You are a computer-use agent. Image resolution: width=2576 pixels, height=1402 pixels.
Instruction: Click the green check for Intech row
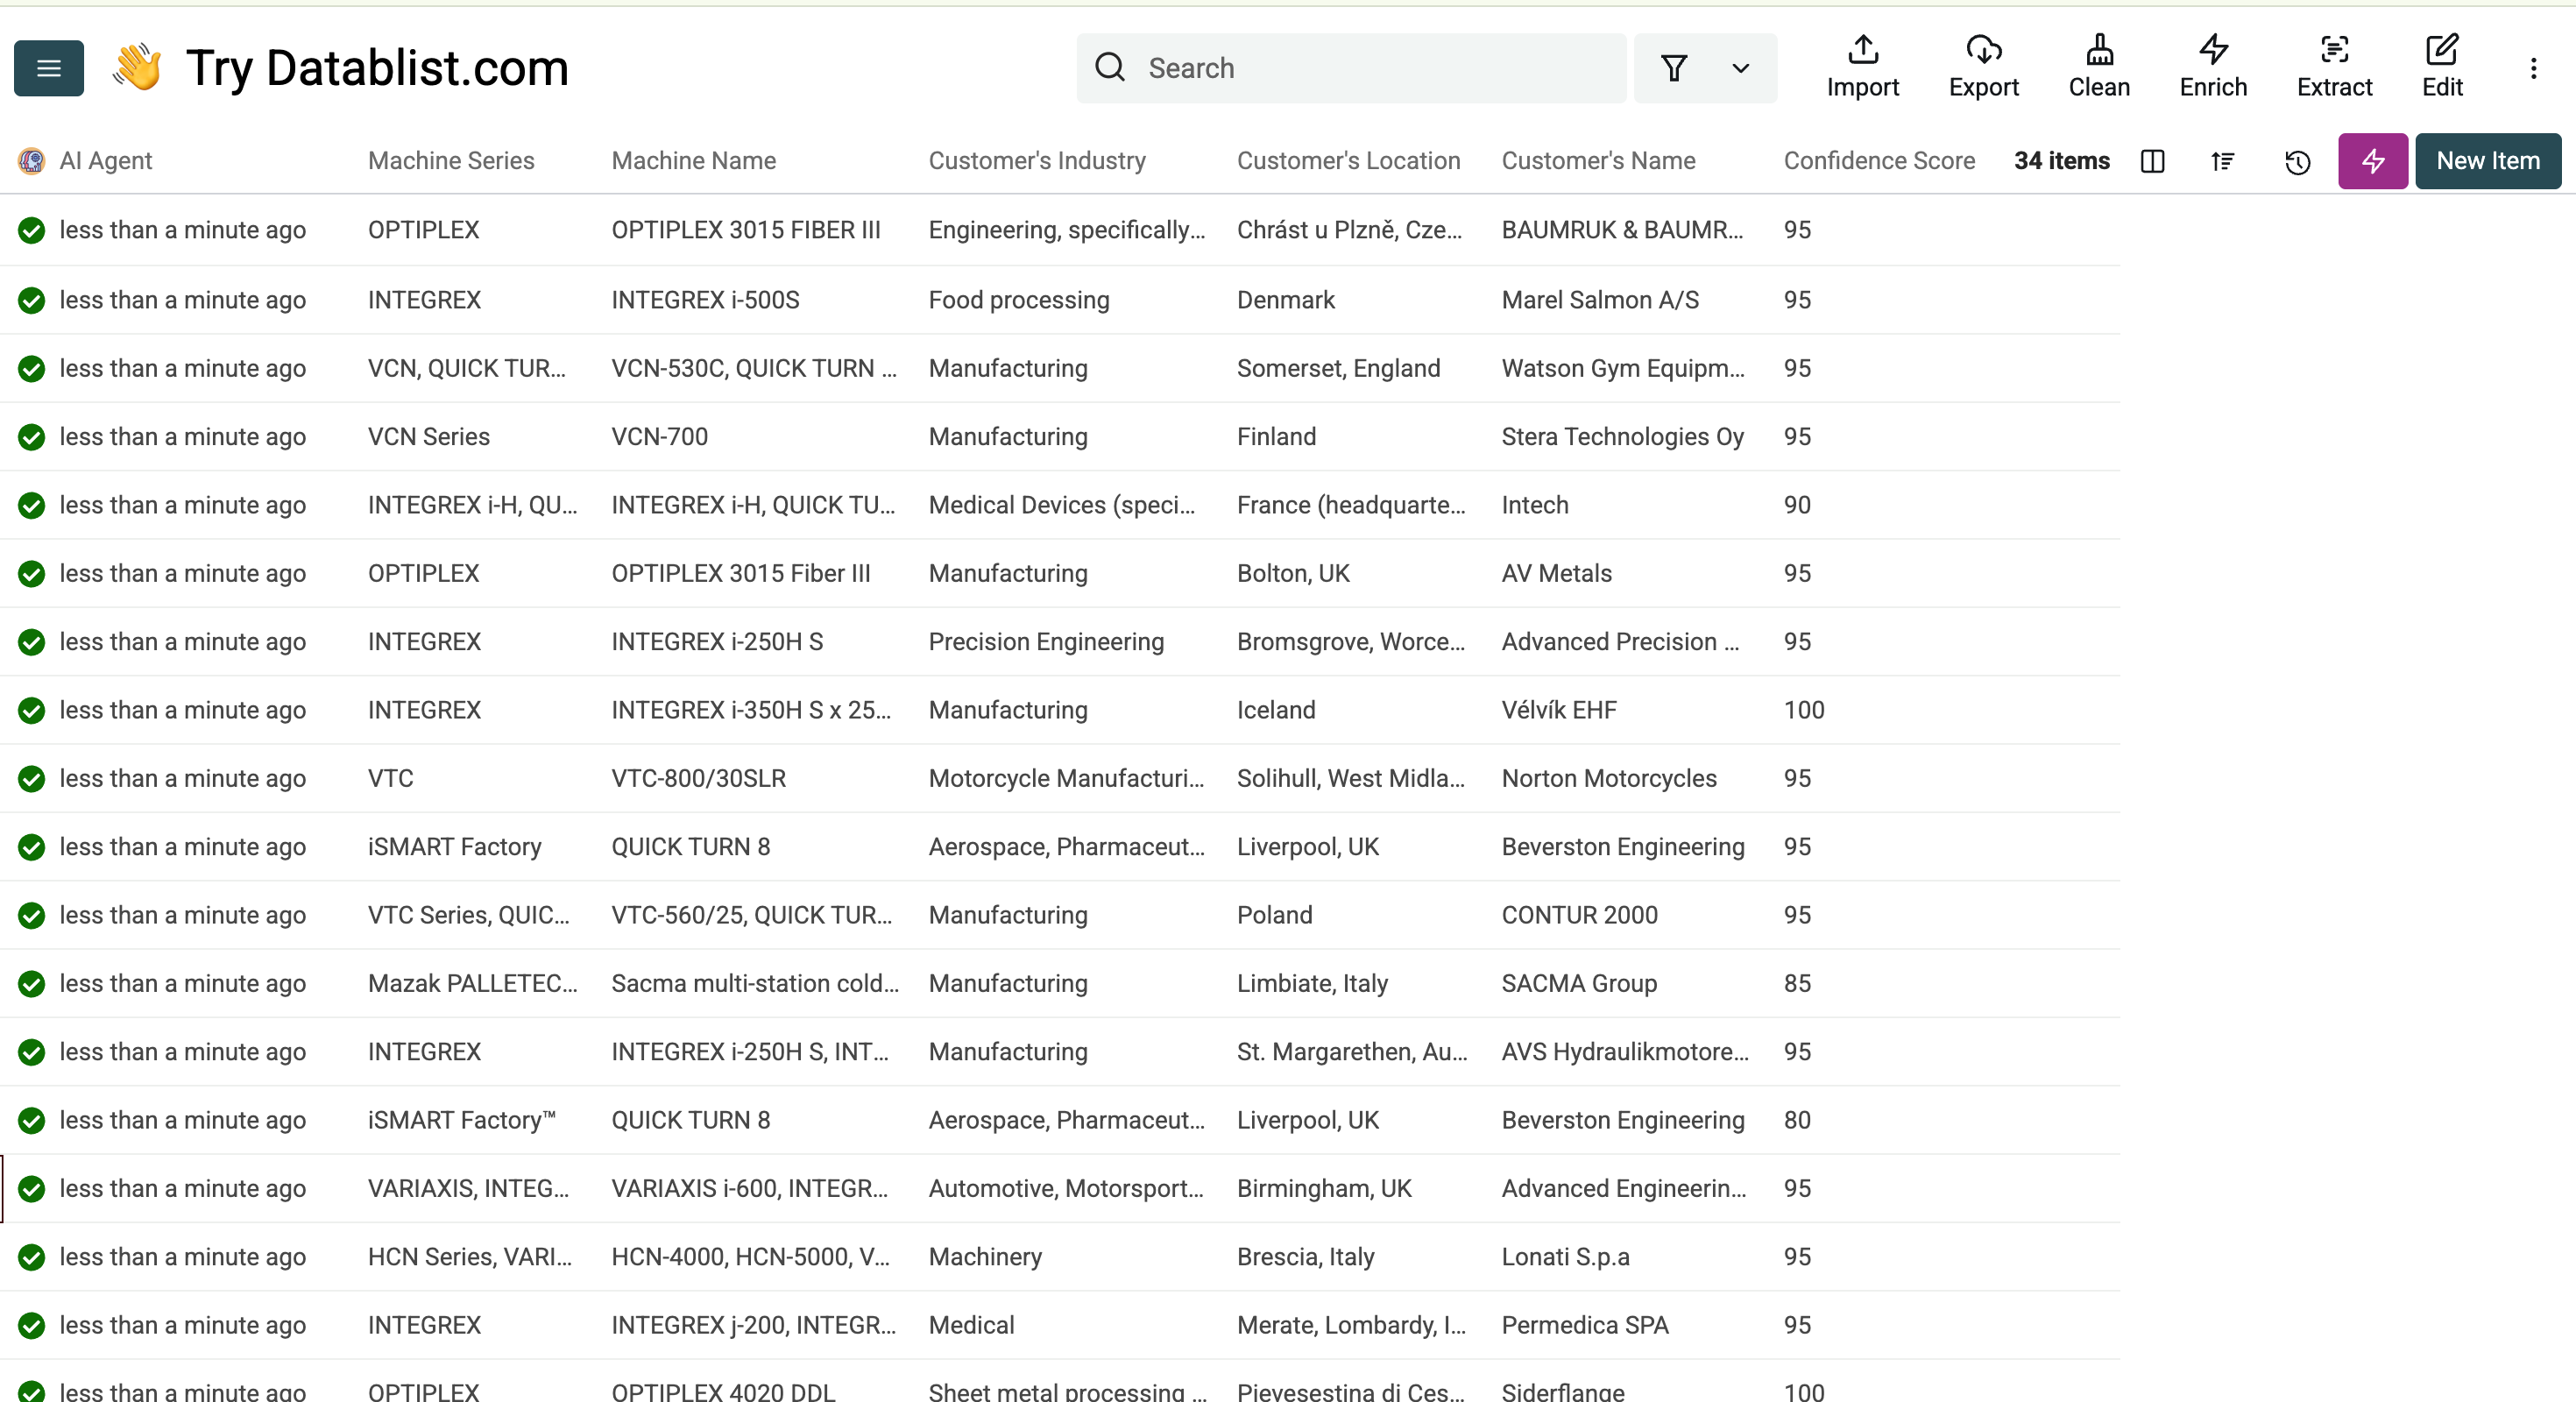pyautogui.click(x=31, y=505)
